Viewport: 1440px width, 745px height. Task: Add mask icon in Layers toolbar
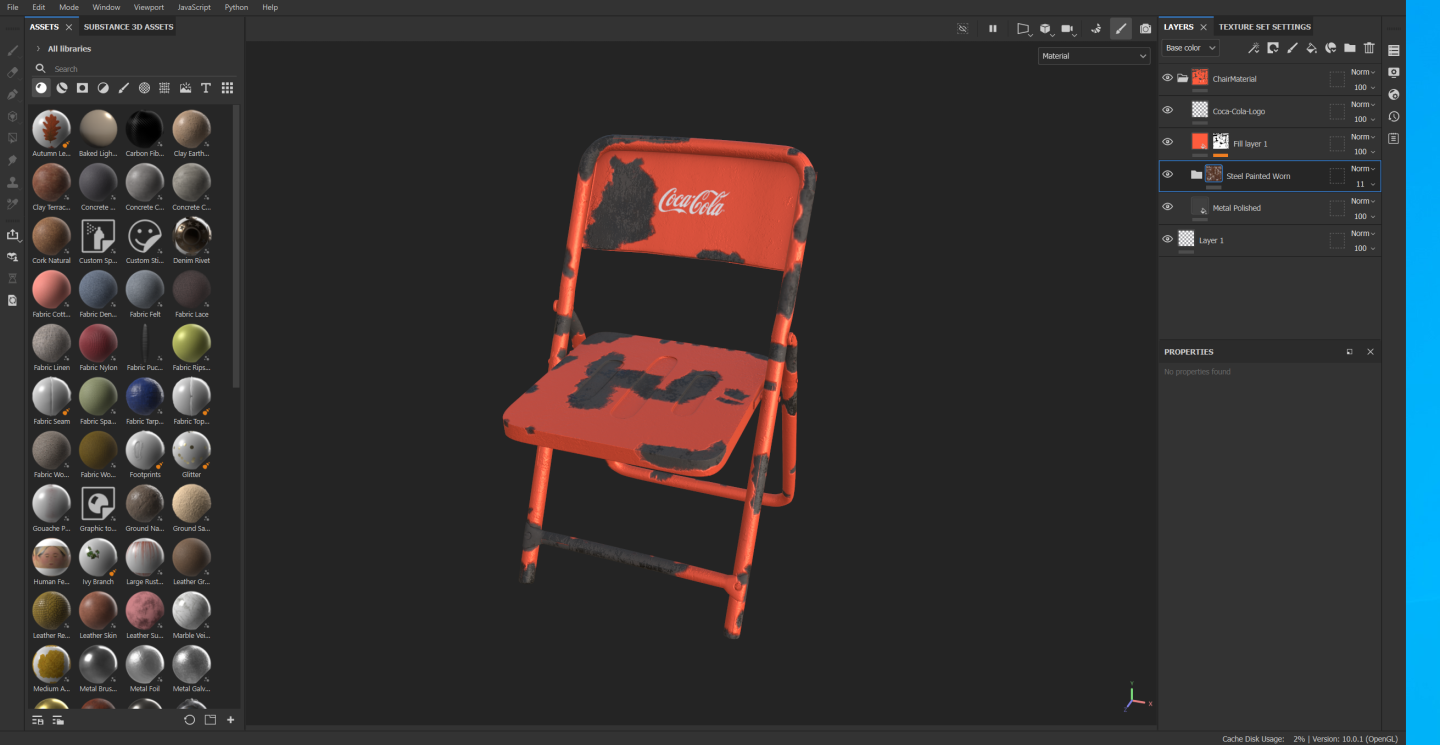(x=1273, y=48)
